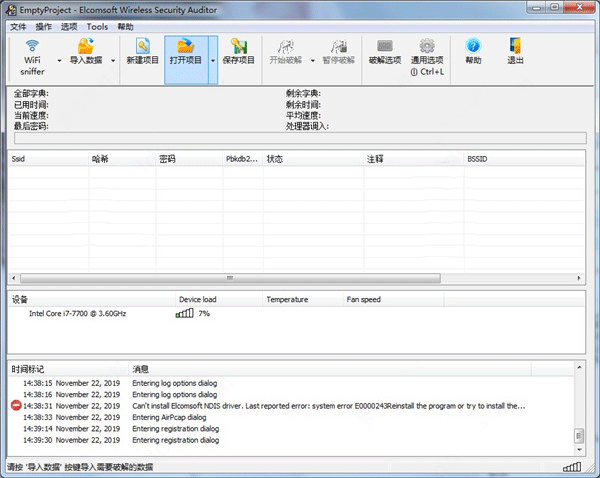Click the BSSID column header
The image size is (600, 478).
(524, 159)
